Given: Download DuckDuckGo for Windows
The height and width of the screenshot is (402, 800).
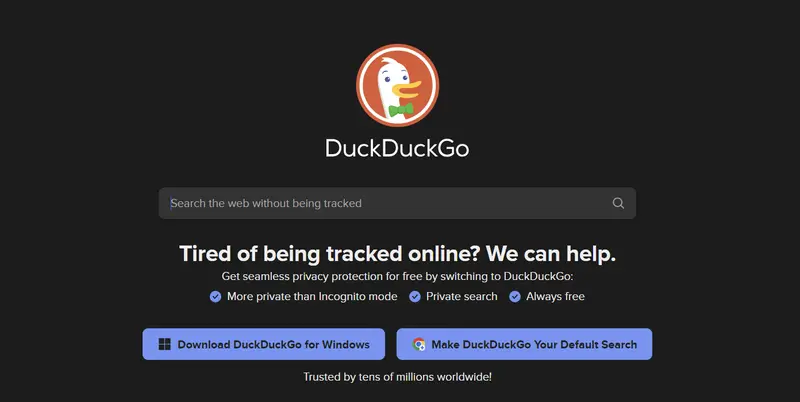Looking at the screenshot, I should (x=264, y=344).
